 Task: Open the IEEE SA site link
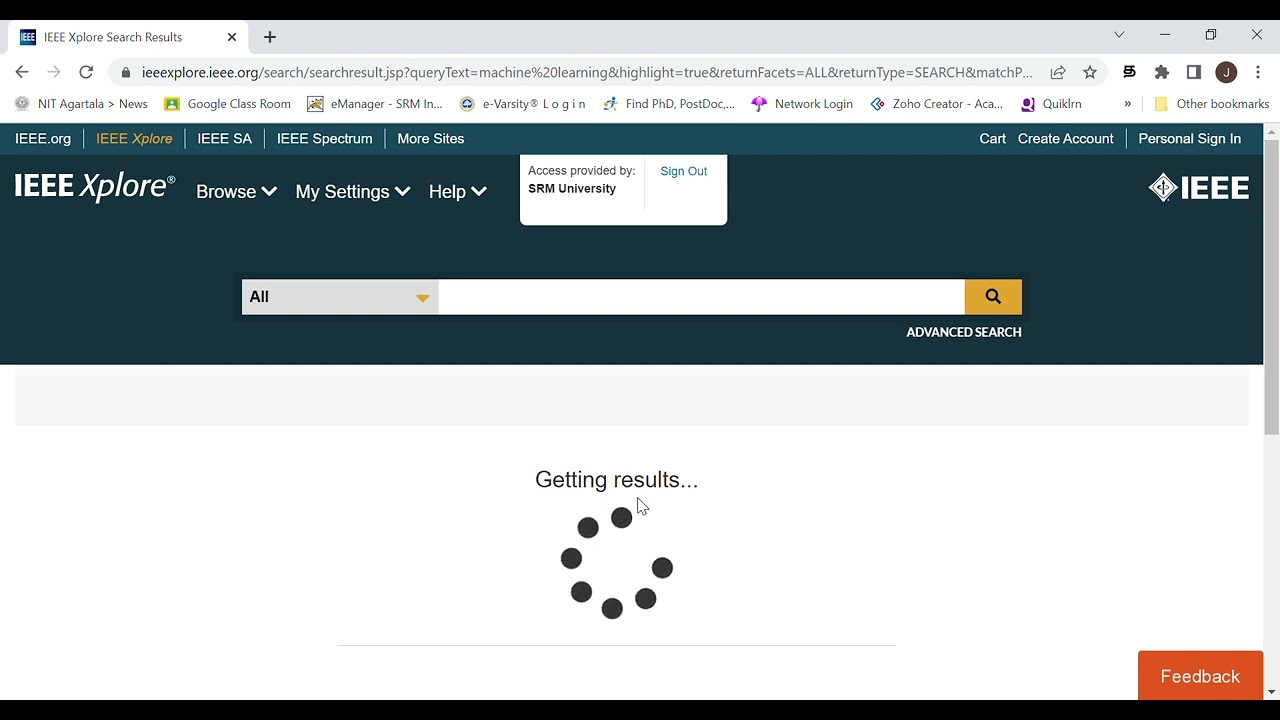click(225, 139)
